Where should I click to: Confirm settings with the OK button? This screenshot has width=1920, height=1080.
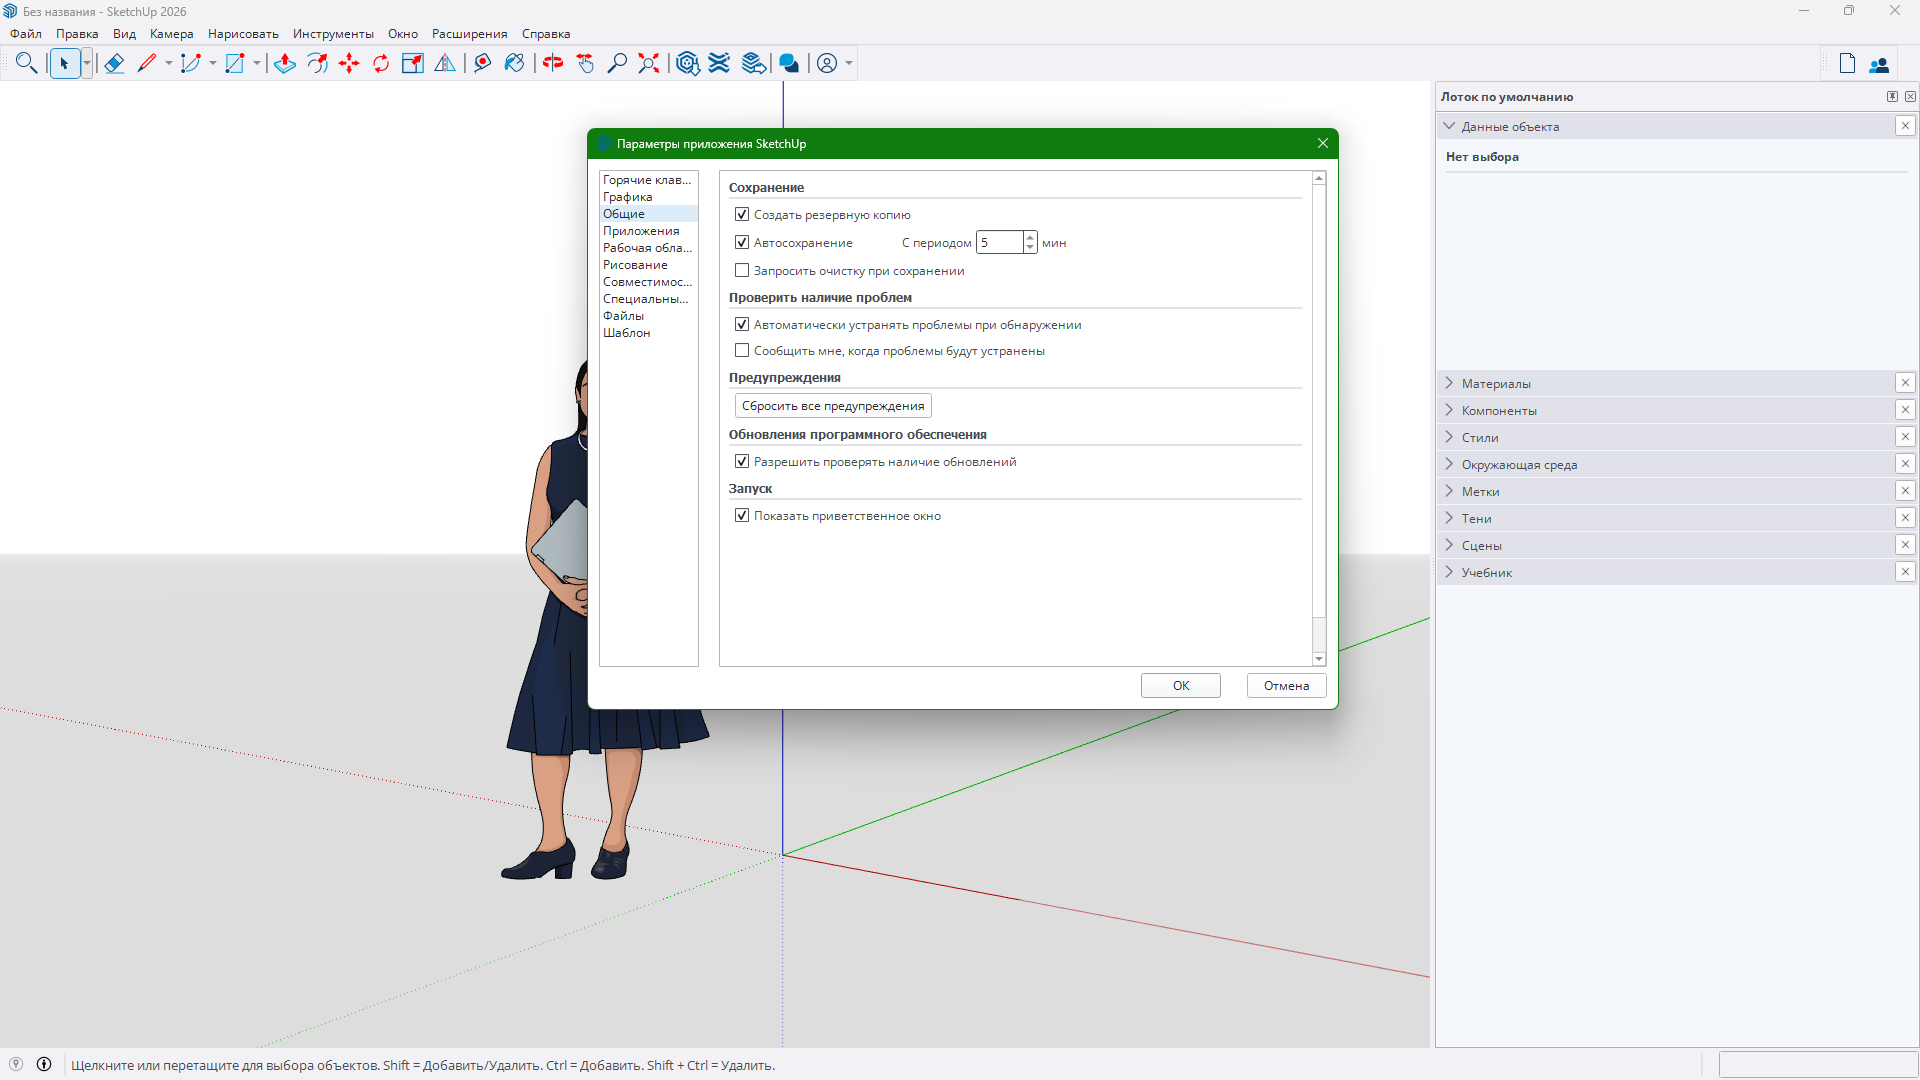(x=1180, y=685)
